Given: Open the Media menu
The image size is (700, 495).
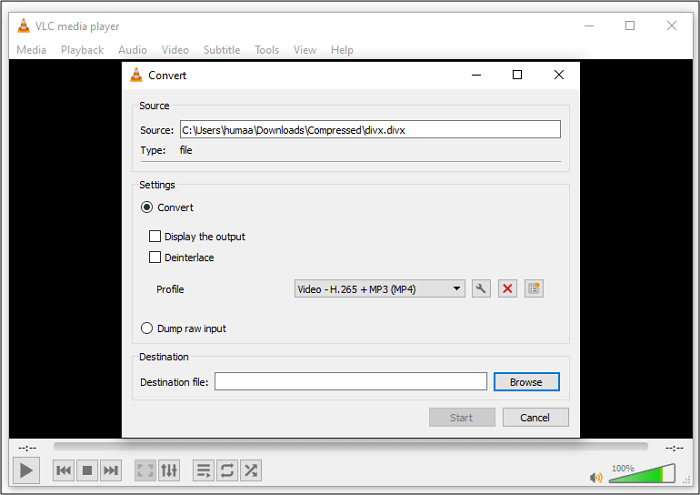Looking at the screenshot, I should click(x=31, y=50).
